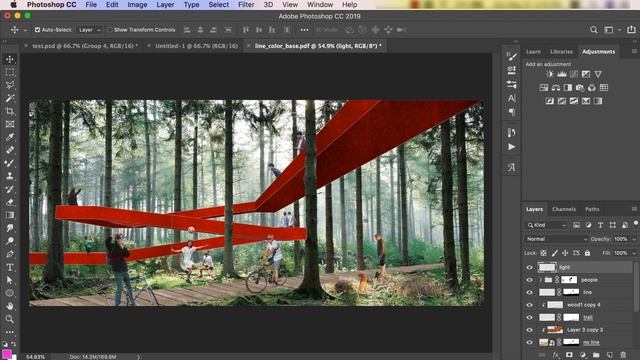The image size is (640, 360).
Task: Open the search icon in the options bar
Action: point(594,30)
